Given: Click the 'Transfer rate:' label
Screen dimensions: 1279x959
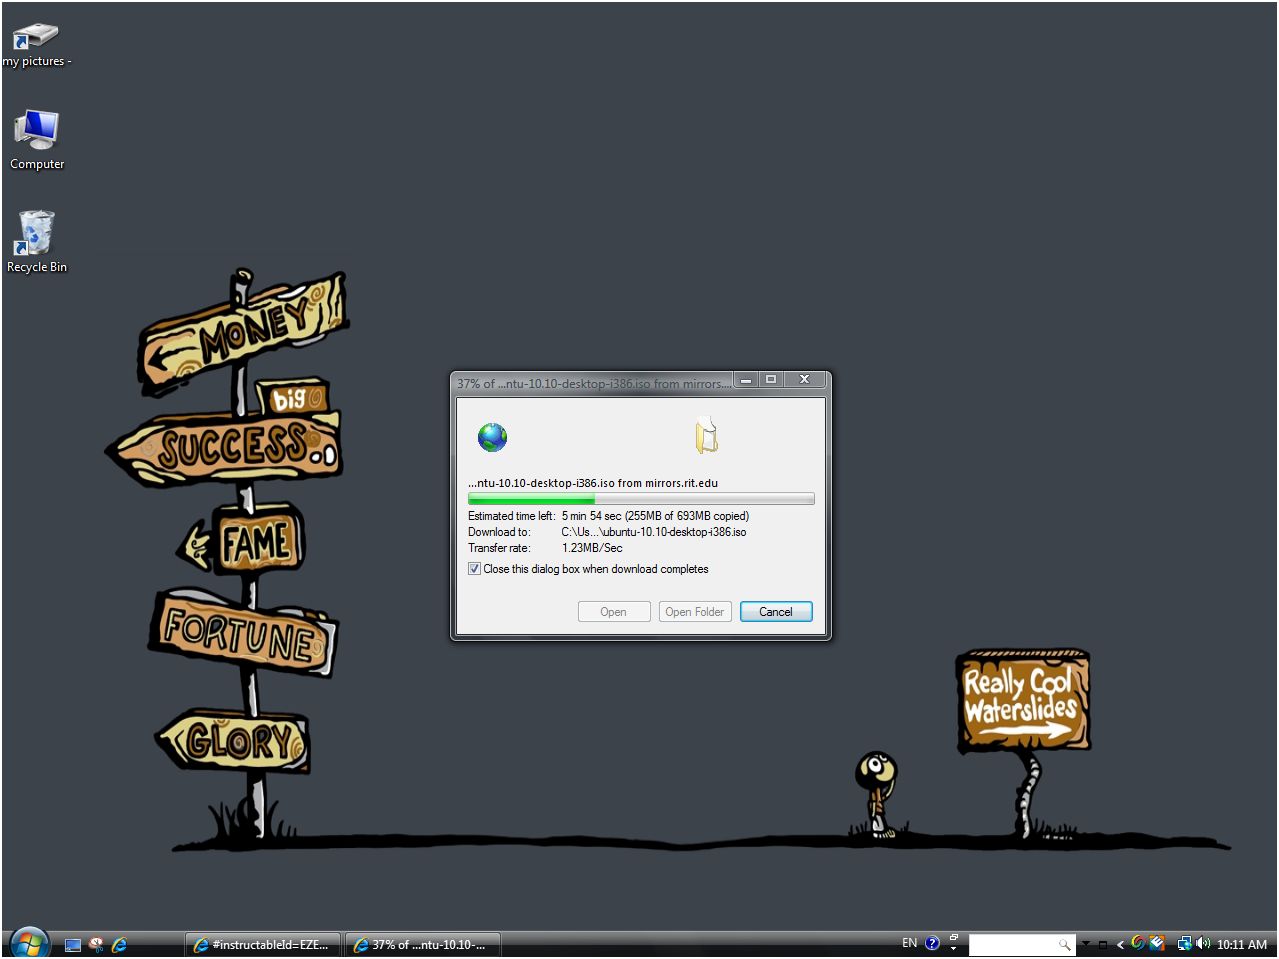Looking at the screenshot, I should pos(499,548).
